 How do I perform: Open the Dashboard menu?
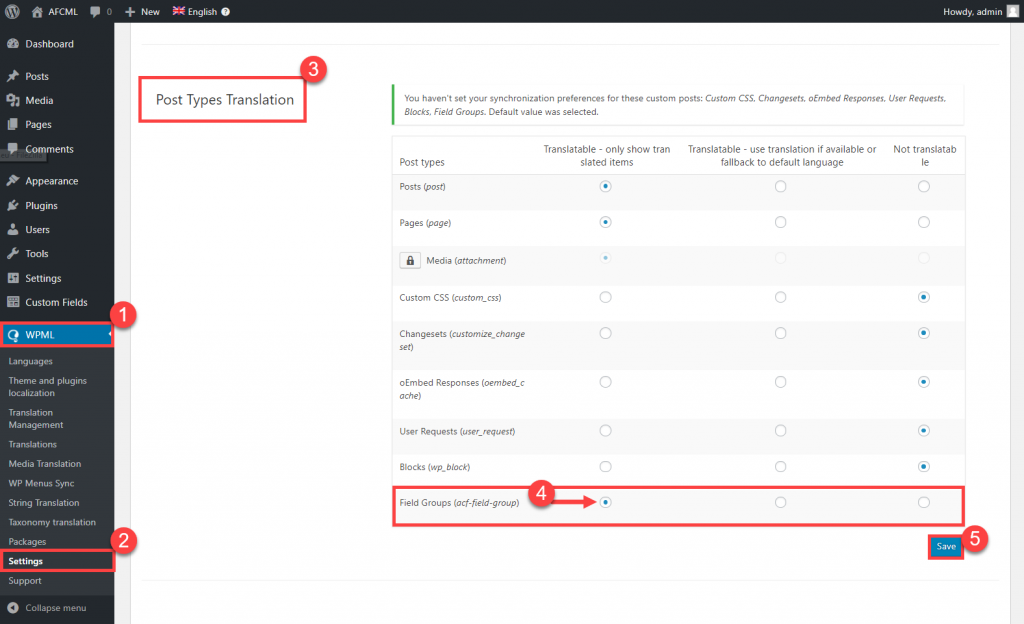(x=57, y=44)
